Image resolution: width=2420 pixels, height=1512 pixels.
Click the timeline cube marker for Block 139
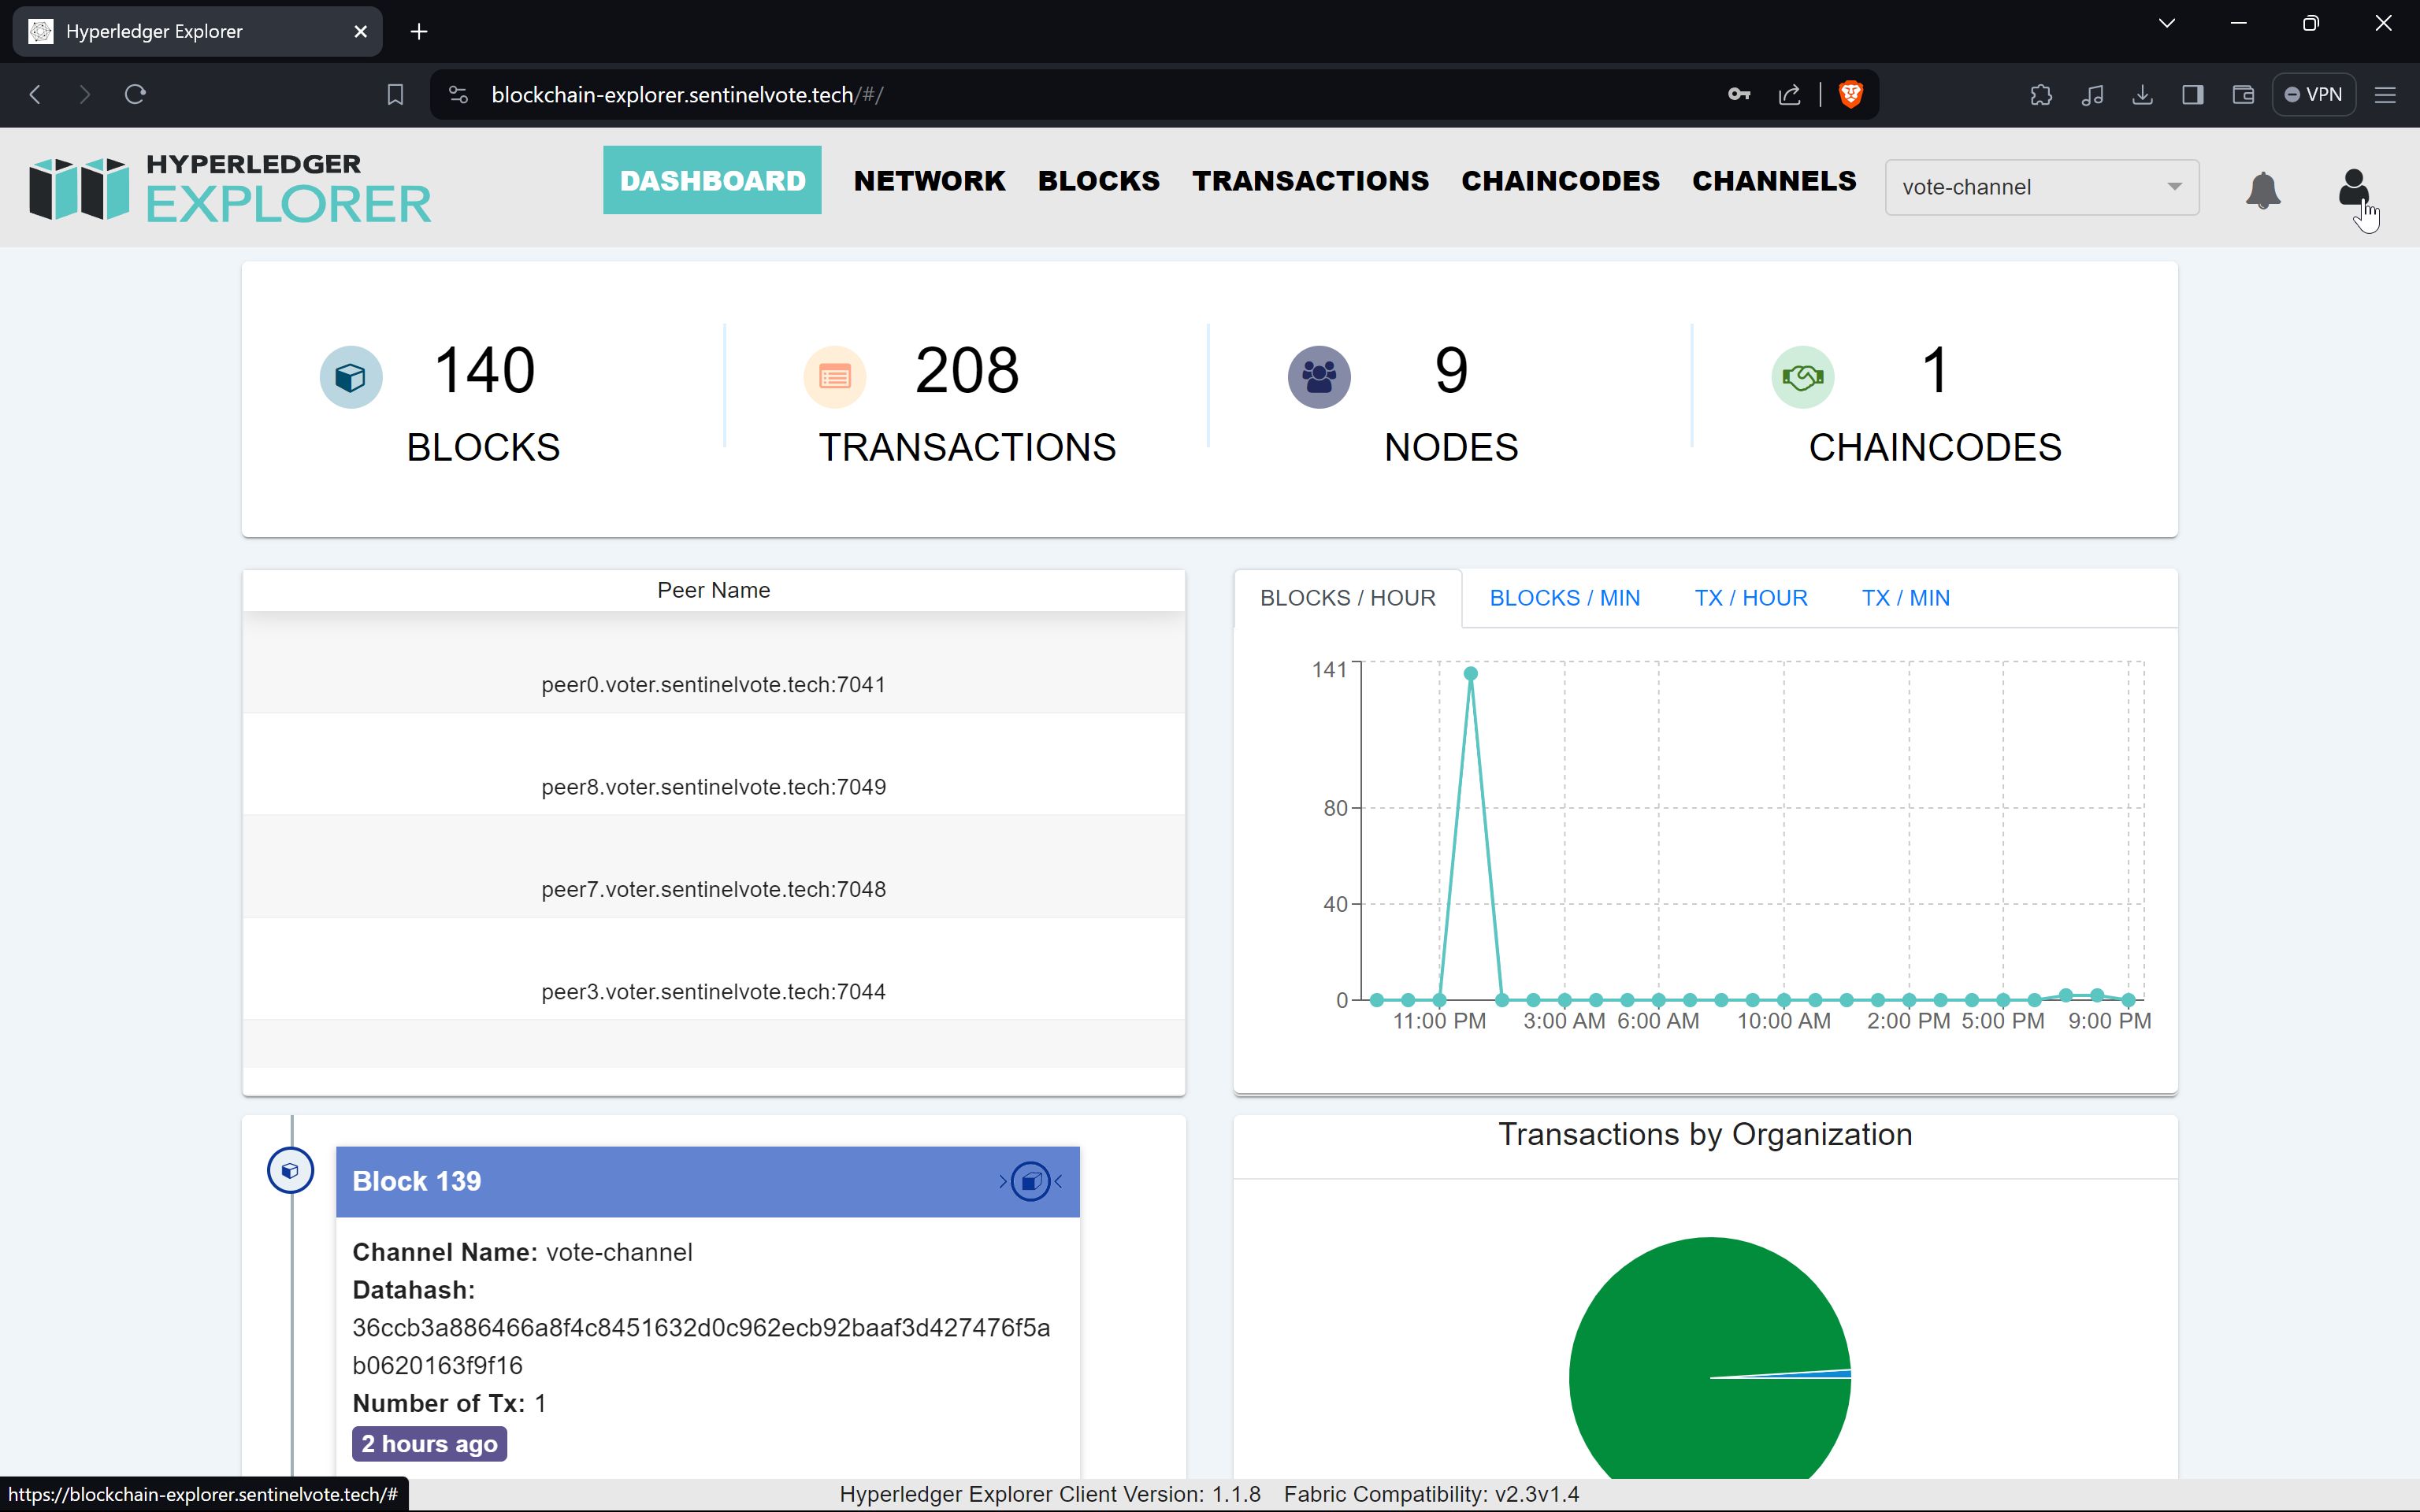pyautogui.click(x=290, y=1170)
